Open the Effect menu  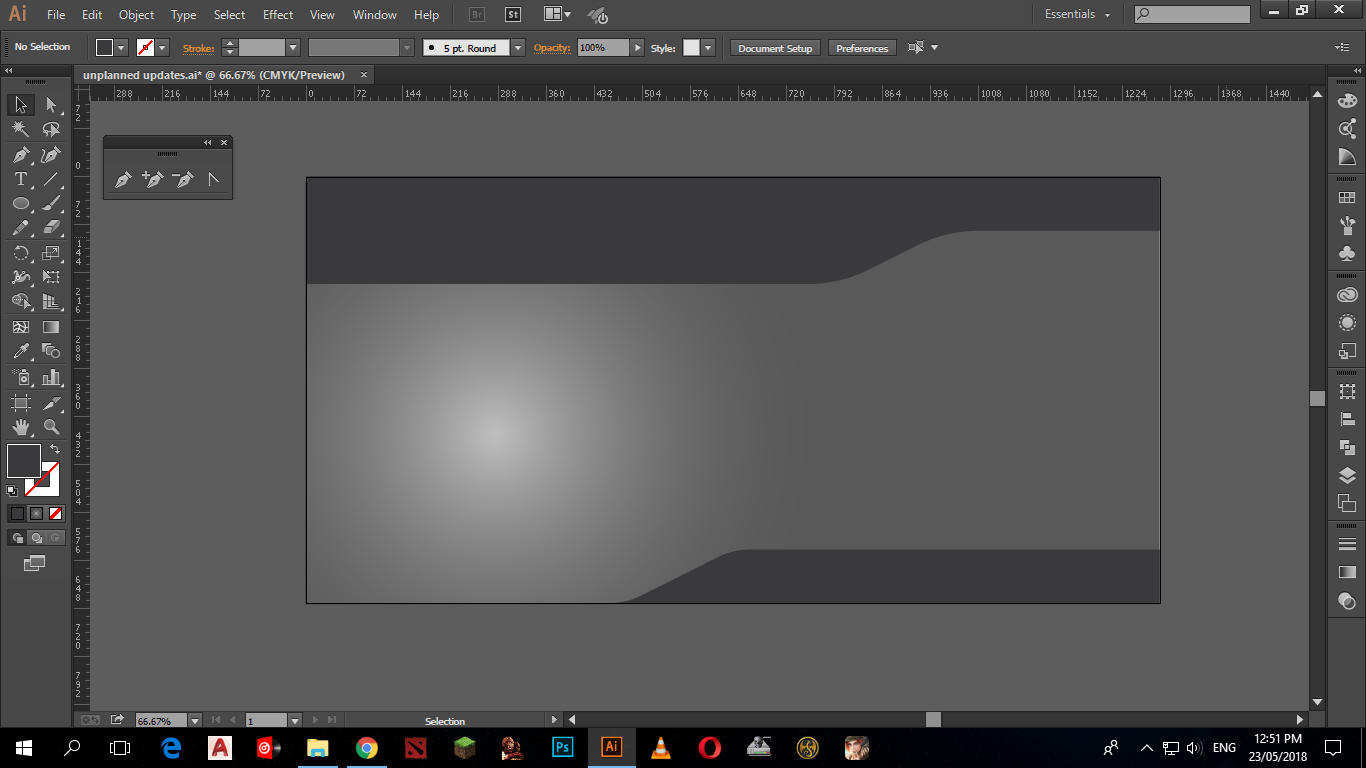[x=278, y=15]
